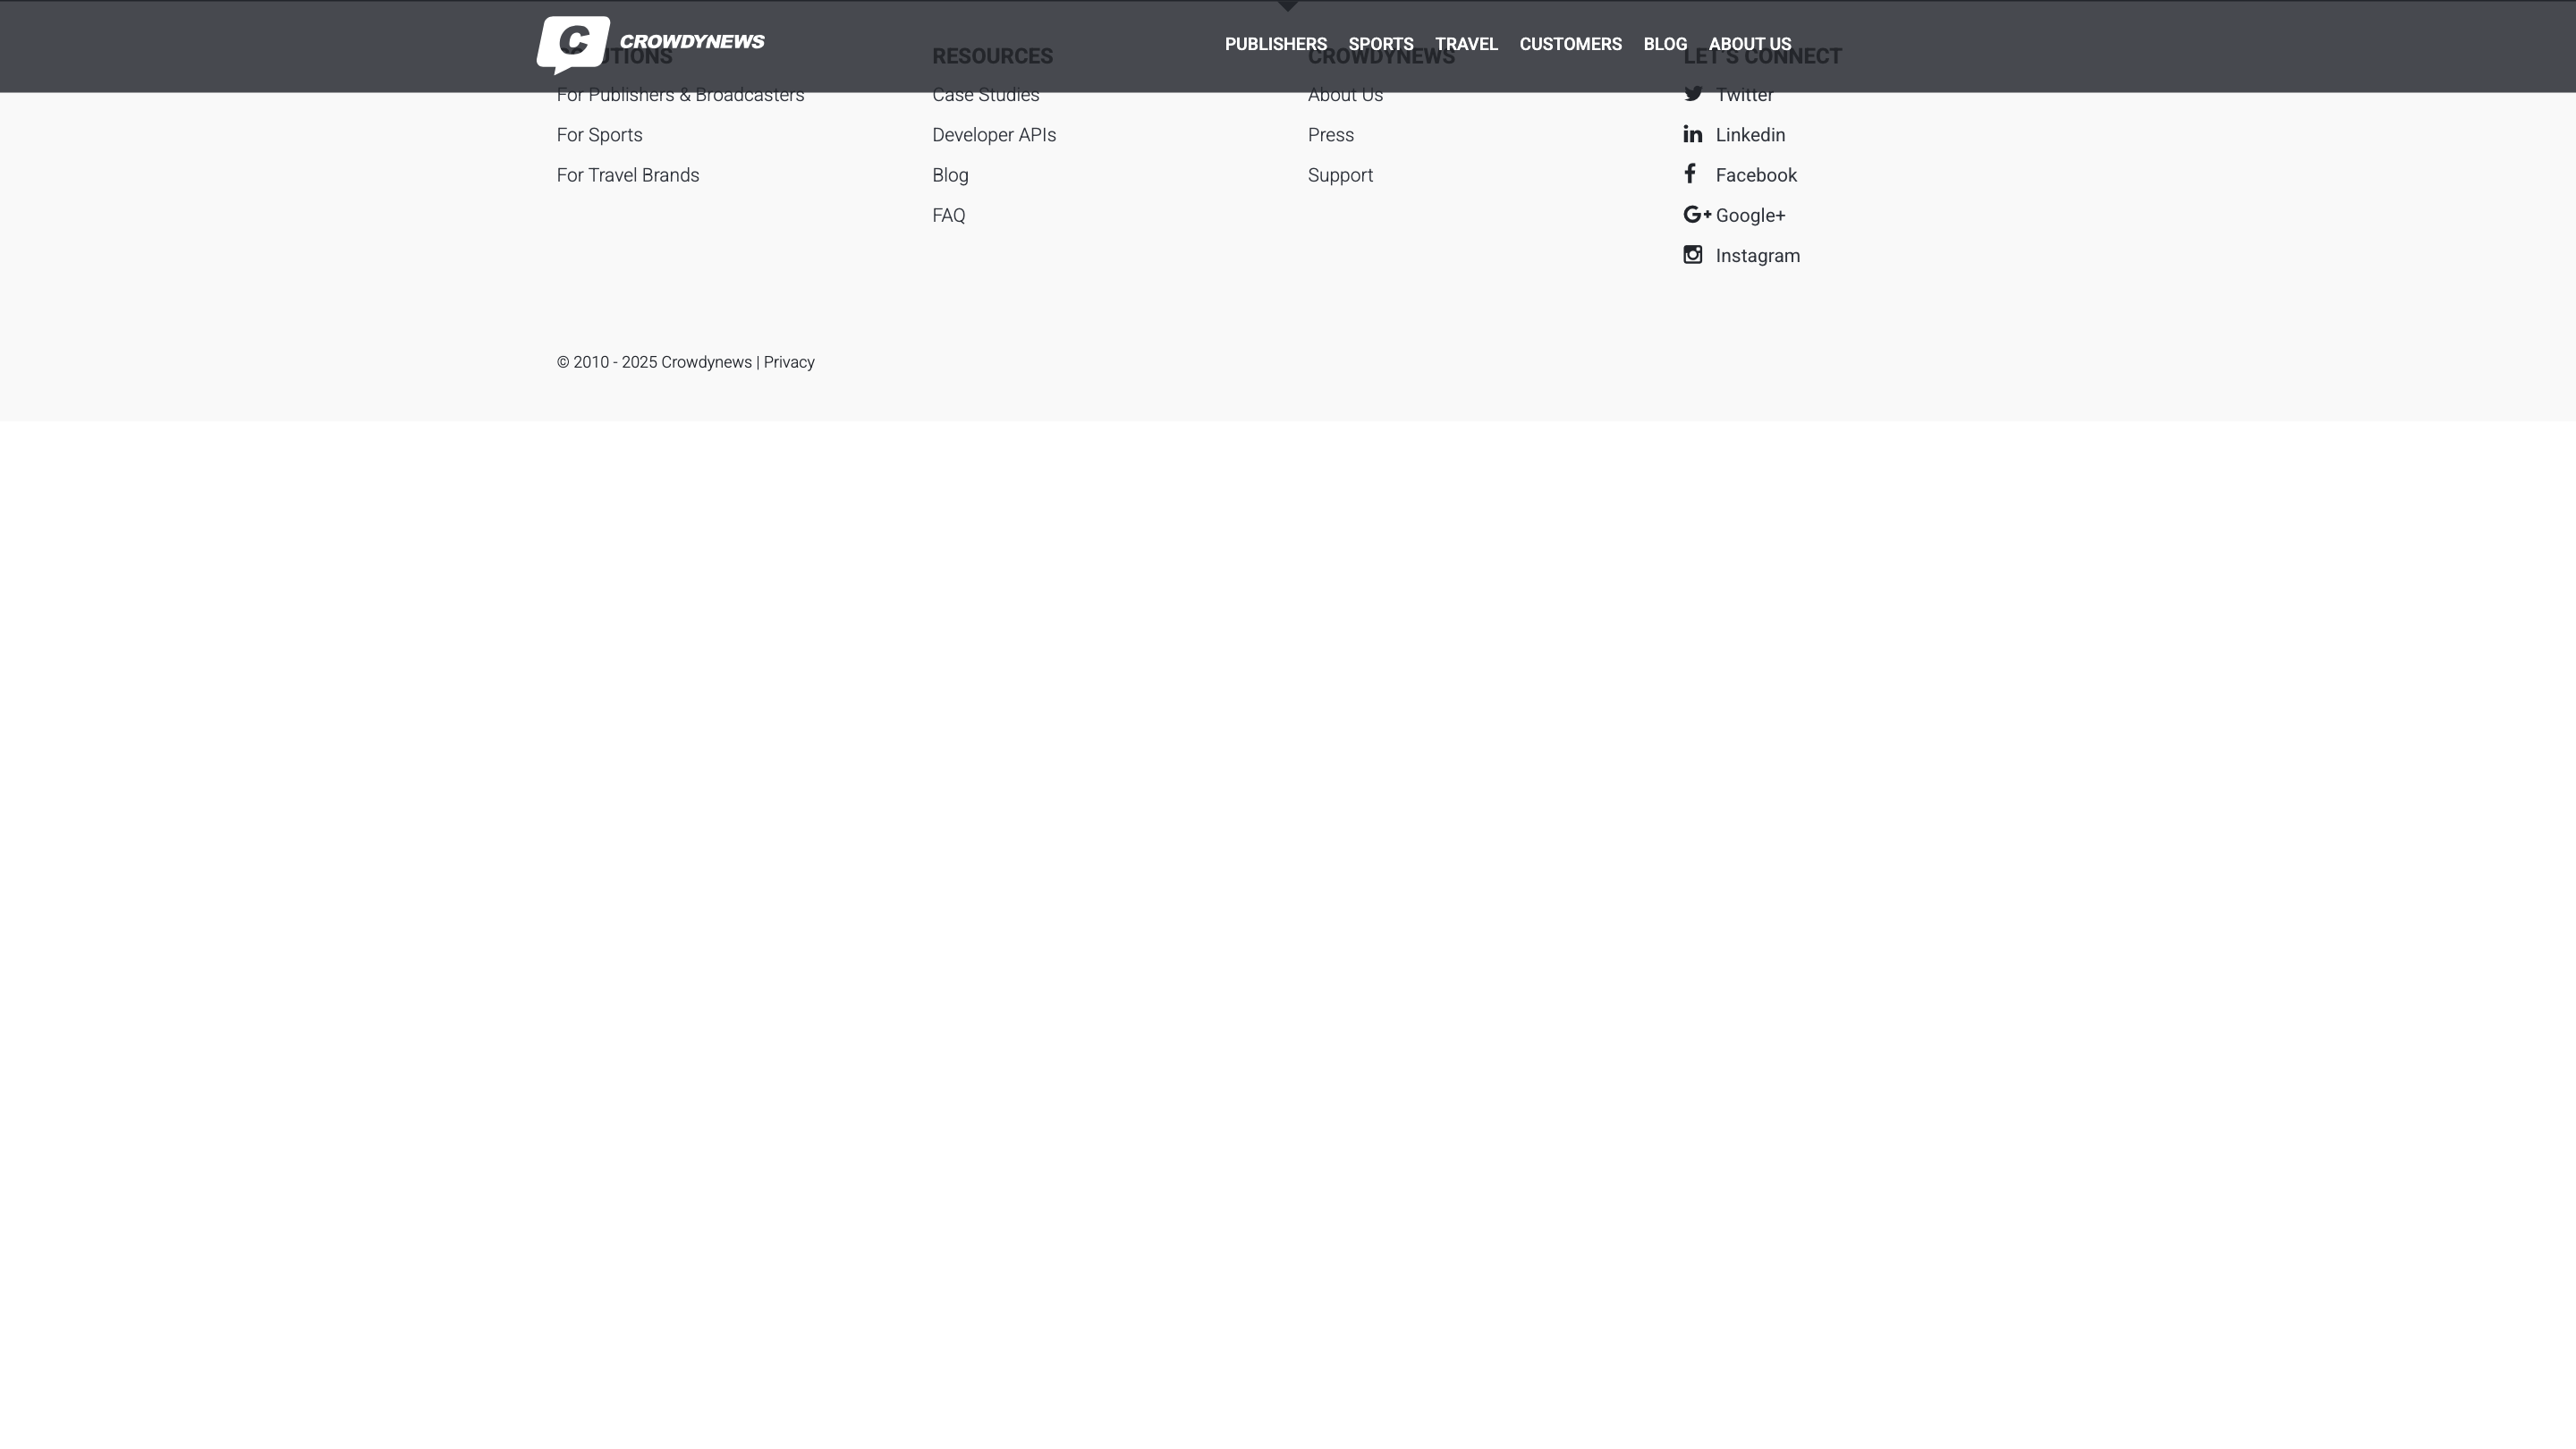
Task: Select Customers in navigation bar
Action: tap(1570, 44)
